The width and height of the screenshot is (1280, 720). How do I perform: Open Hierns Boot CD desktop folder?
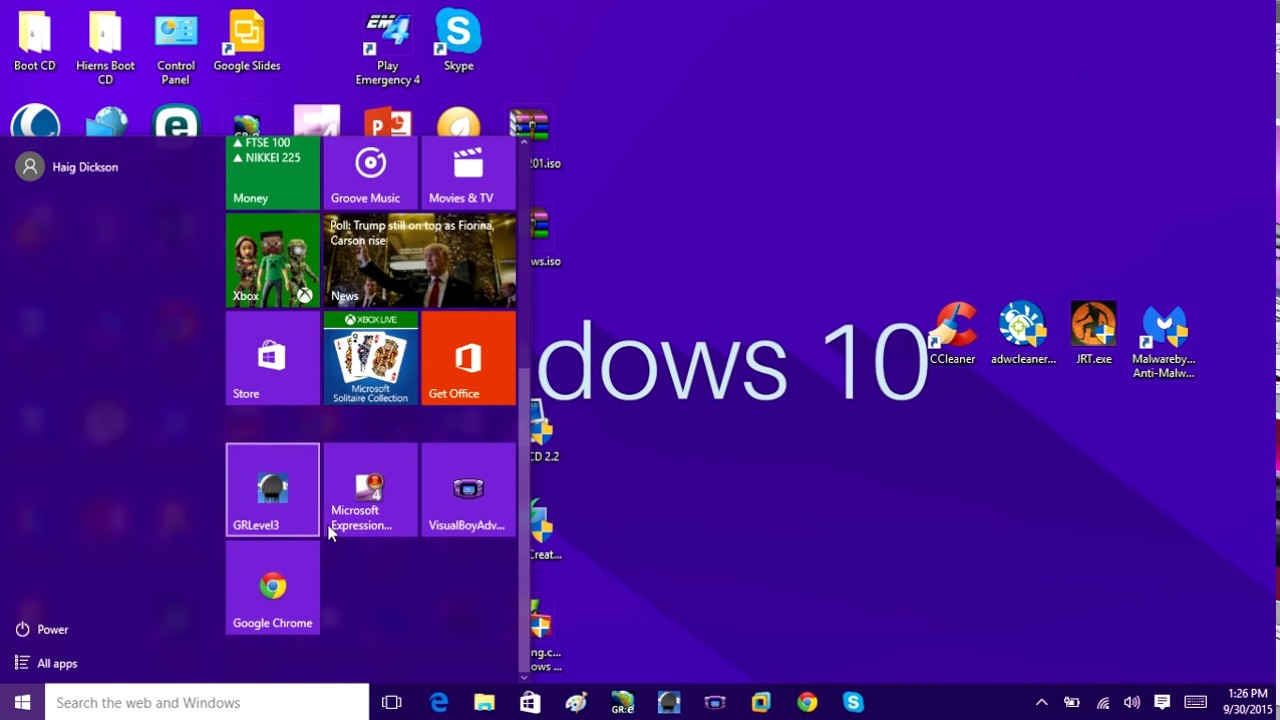[x=105, y=47]
